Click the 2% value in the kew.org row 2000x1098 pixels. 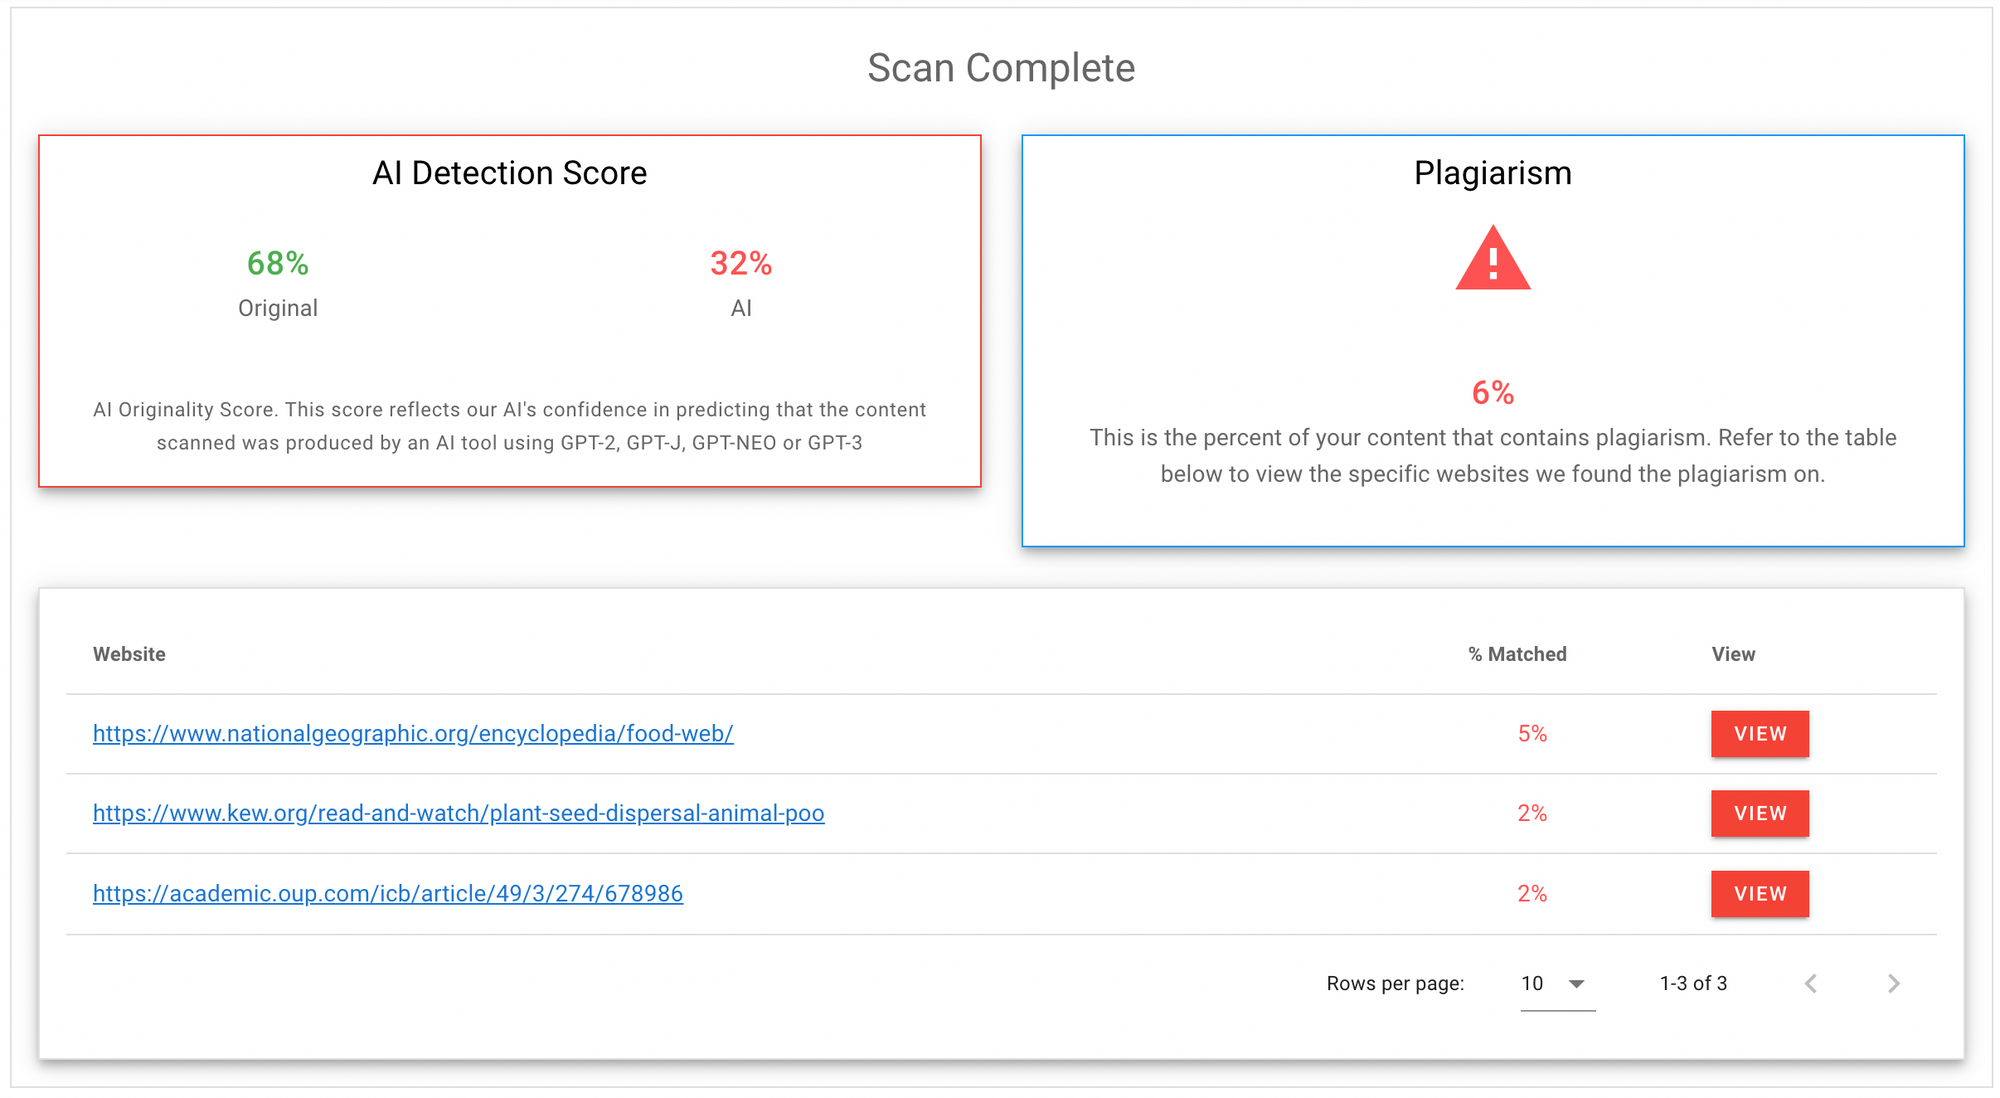click(1532, 814)
